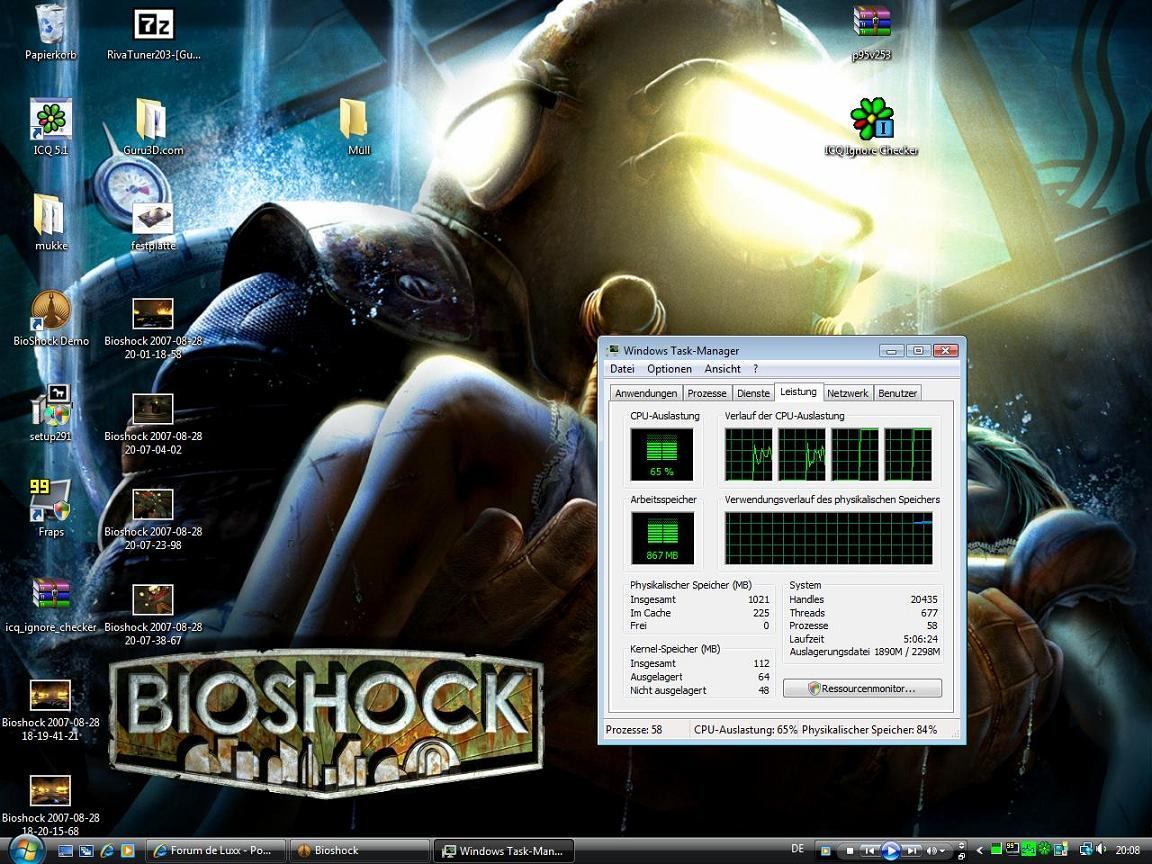Viewport: 1152px width, 864px height.
Task: Open the Datei menu in Task-Manager
Action: pyautogui.click(x=622, y=369)
